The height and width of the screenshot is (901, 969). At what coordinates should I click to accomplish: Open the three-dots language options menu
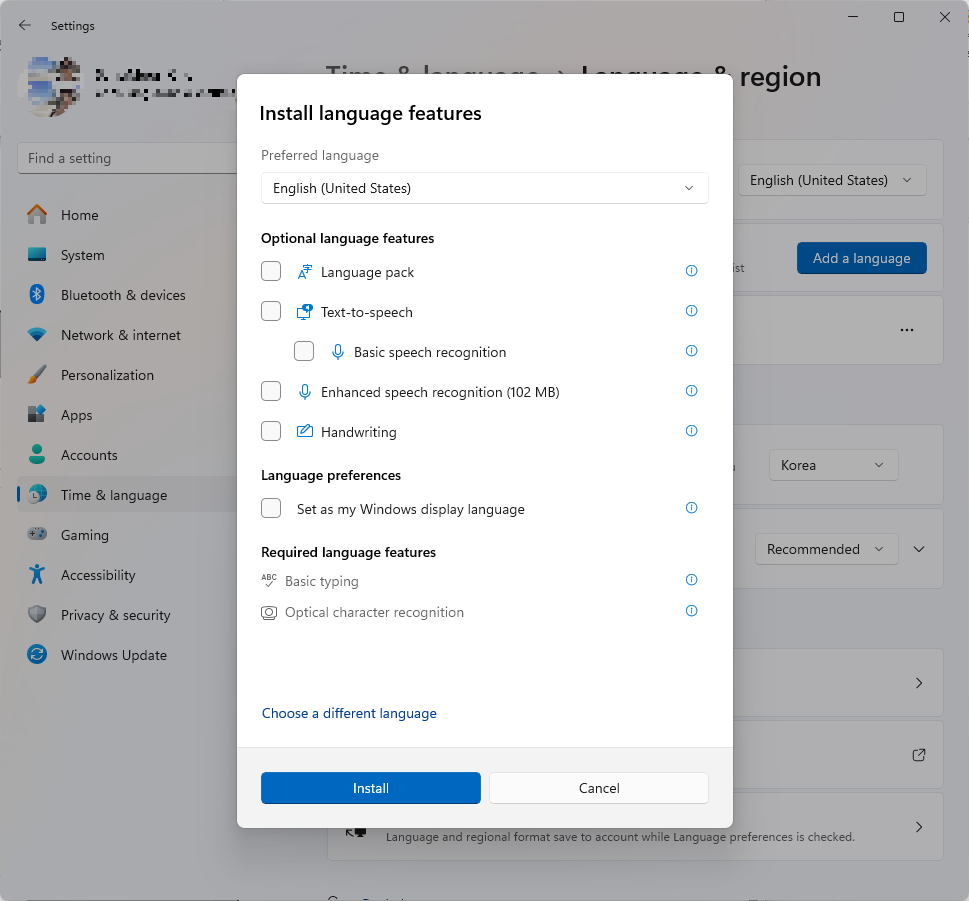tap(907, 330)
